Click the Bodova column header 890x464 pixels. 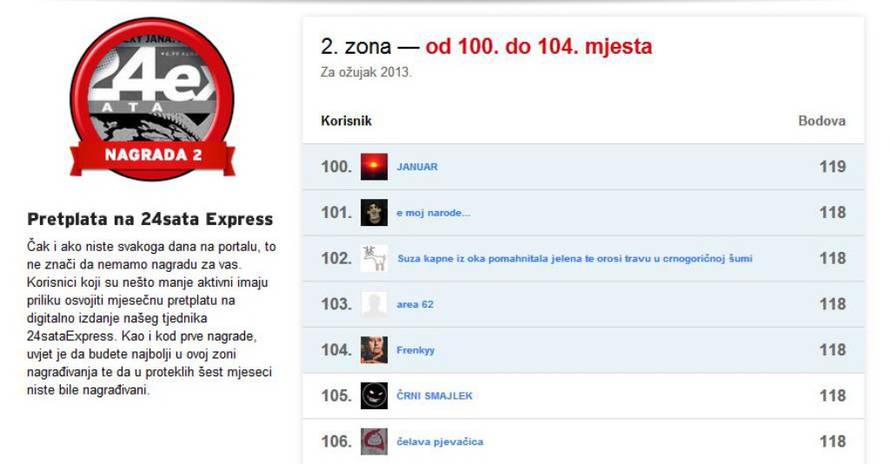click(x=822, y=121)
